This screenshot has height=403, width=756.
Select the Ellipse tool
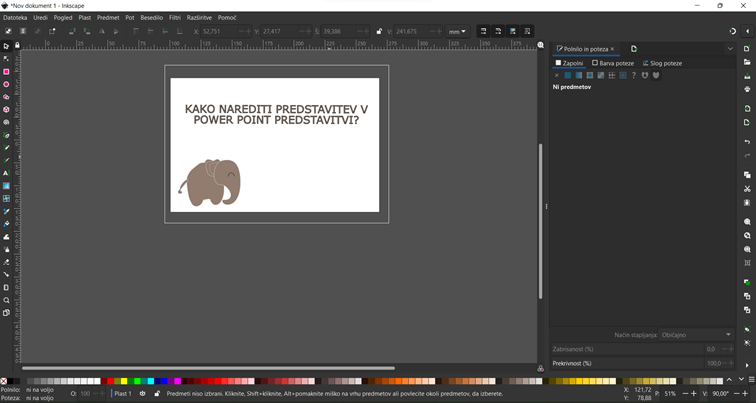tap(6, 84)
